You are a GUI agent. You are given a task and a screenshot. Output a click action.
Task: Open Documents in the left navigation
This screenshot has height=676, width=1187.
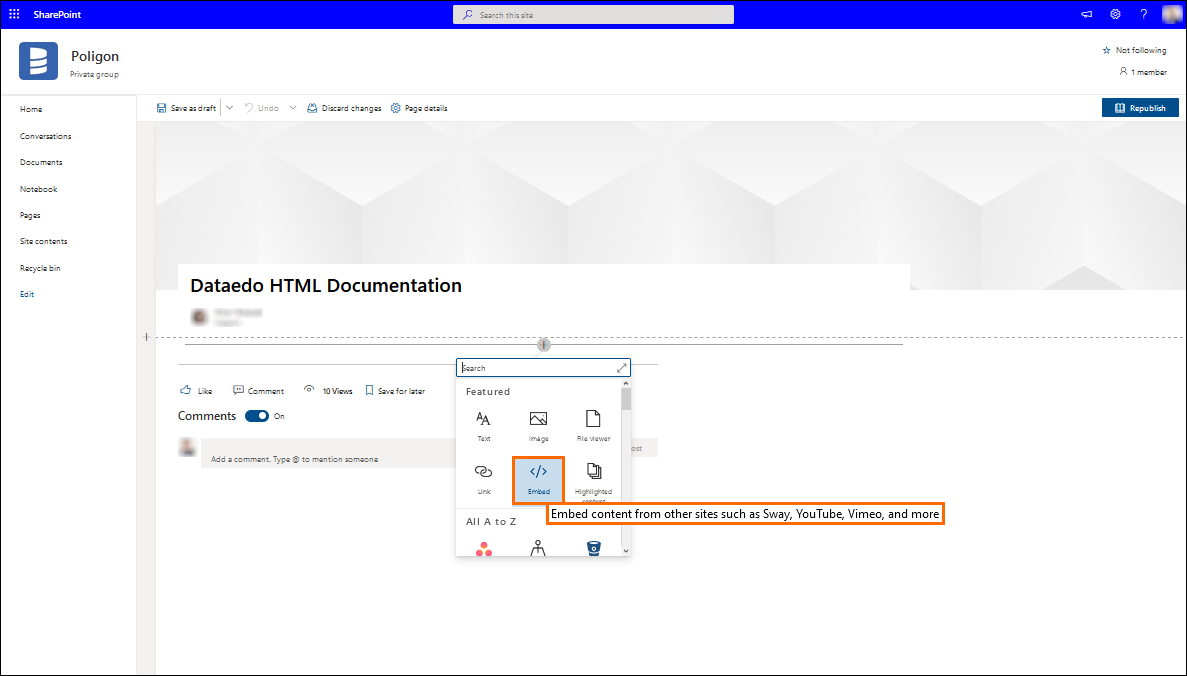[x=41, y=162]
